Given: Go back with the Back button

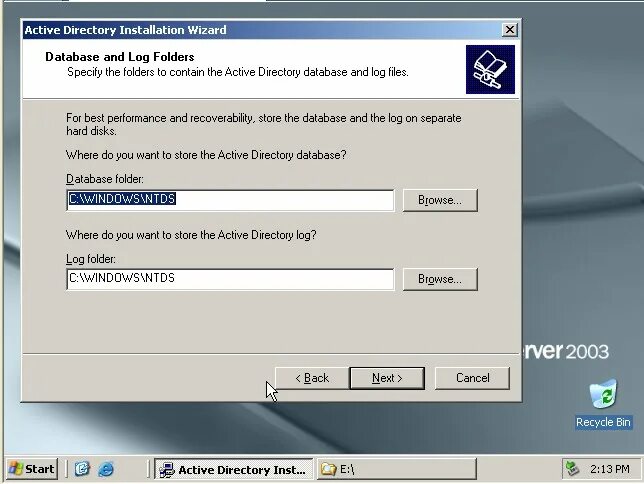Looking at the screenshot, I should click(x=312, y=378).
